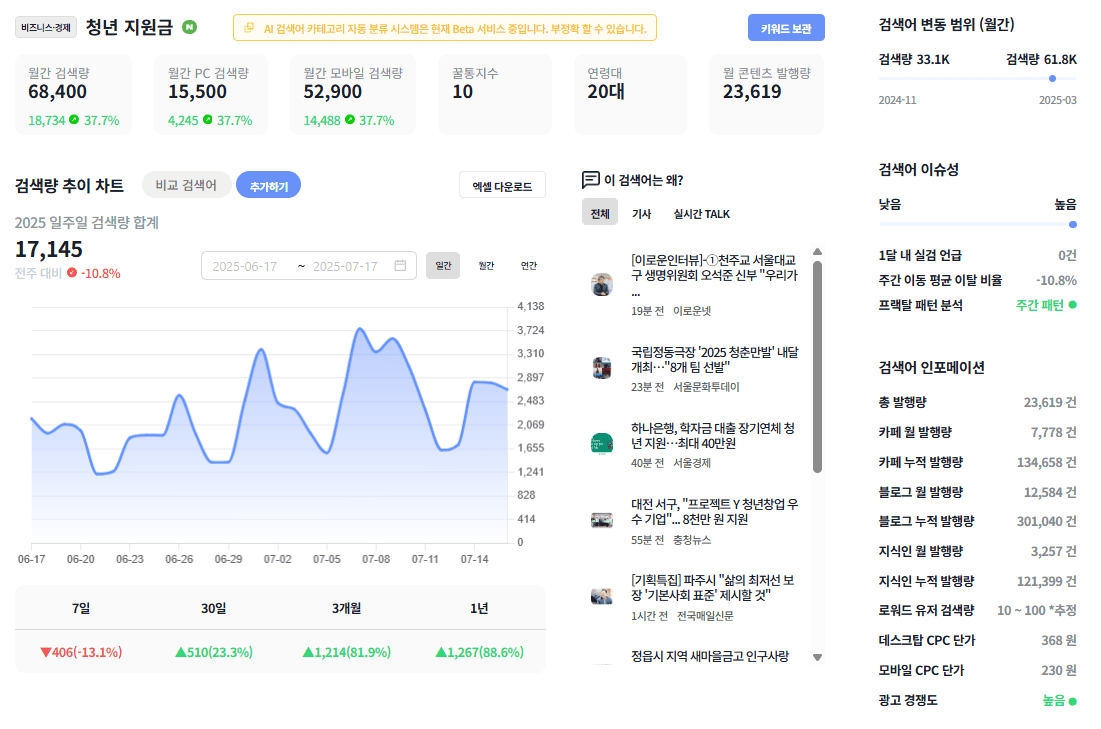Click the scroll-down arrow of the news list
This screenshot has height=729, width=1101.
[817, 657]
